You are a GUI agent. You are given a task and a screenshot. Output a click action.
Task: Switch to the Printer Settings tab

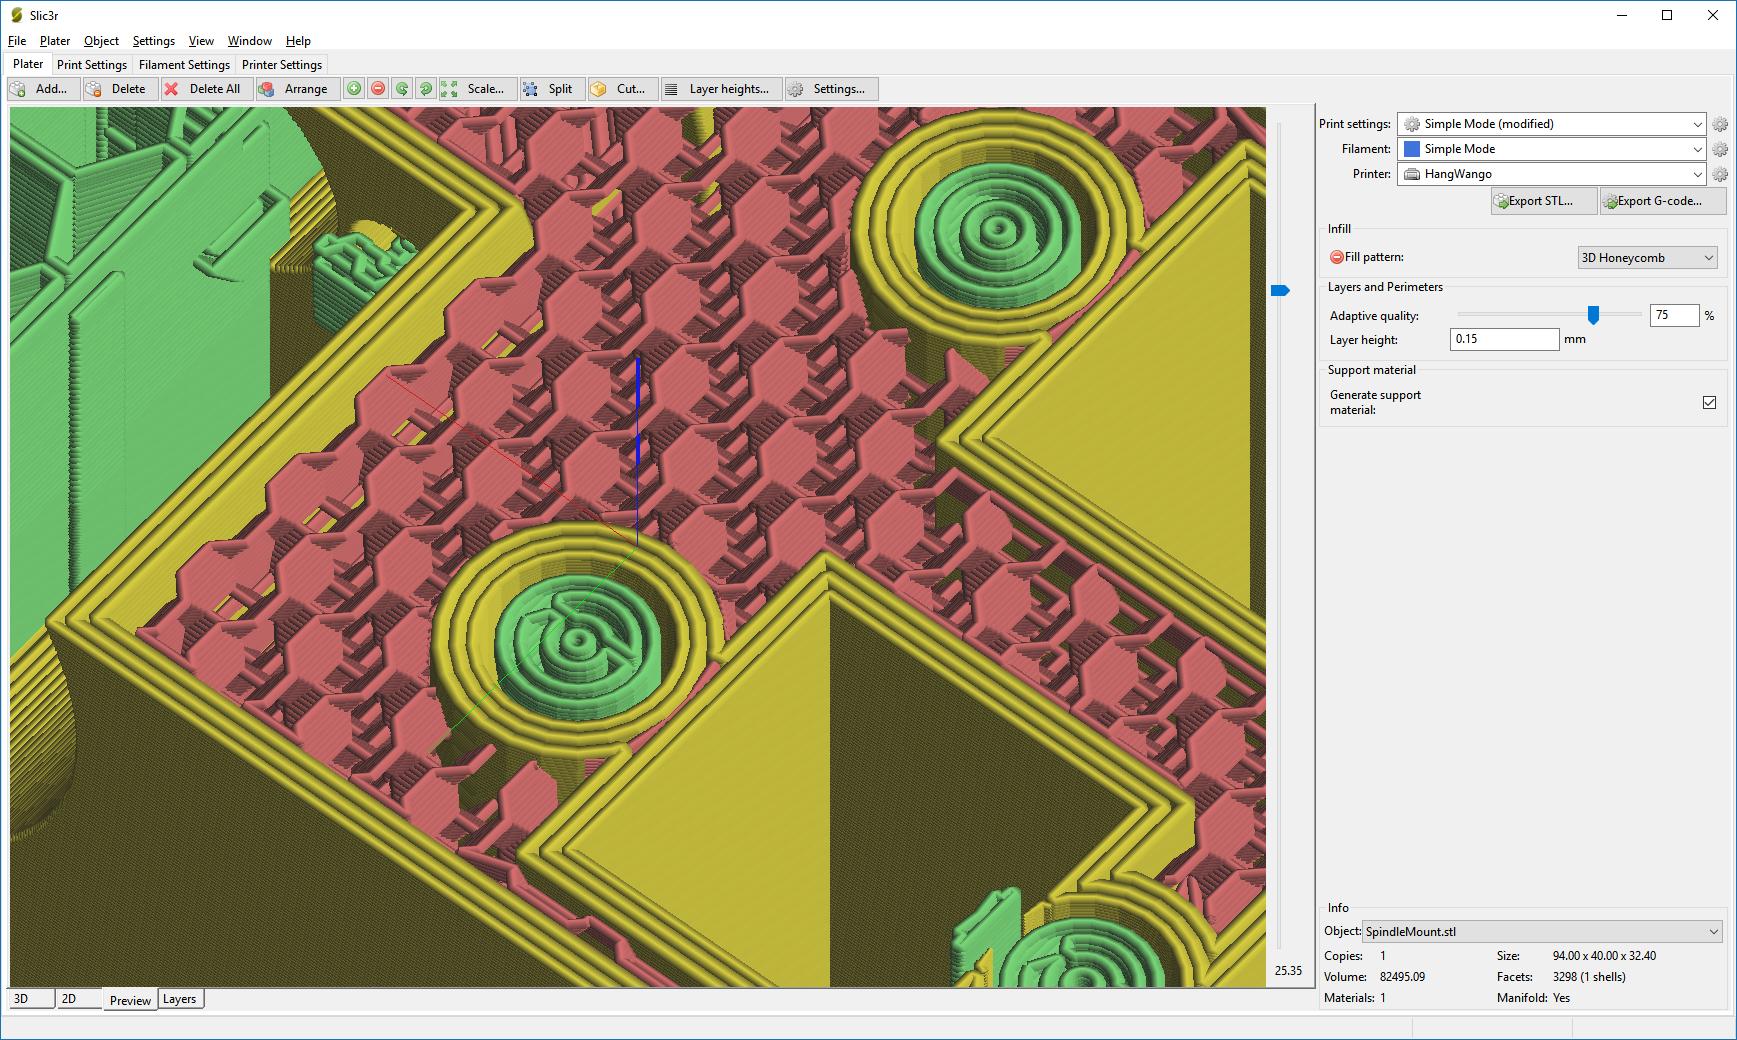282,65
